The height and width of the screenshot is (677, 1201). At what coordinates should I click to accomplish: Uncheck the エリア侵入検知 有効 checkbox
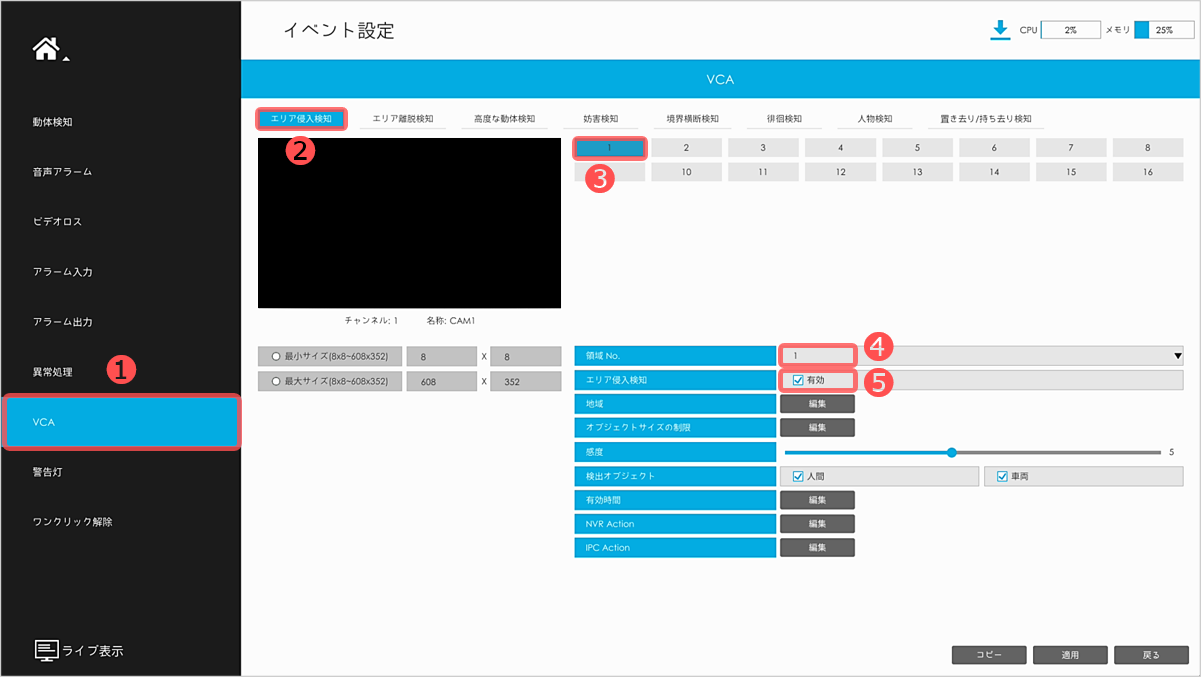point(798,380)
